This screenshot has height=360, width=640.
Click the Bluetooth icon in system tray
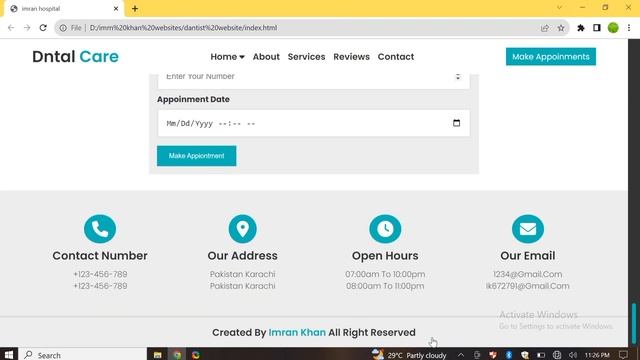(509, 355)
